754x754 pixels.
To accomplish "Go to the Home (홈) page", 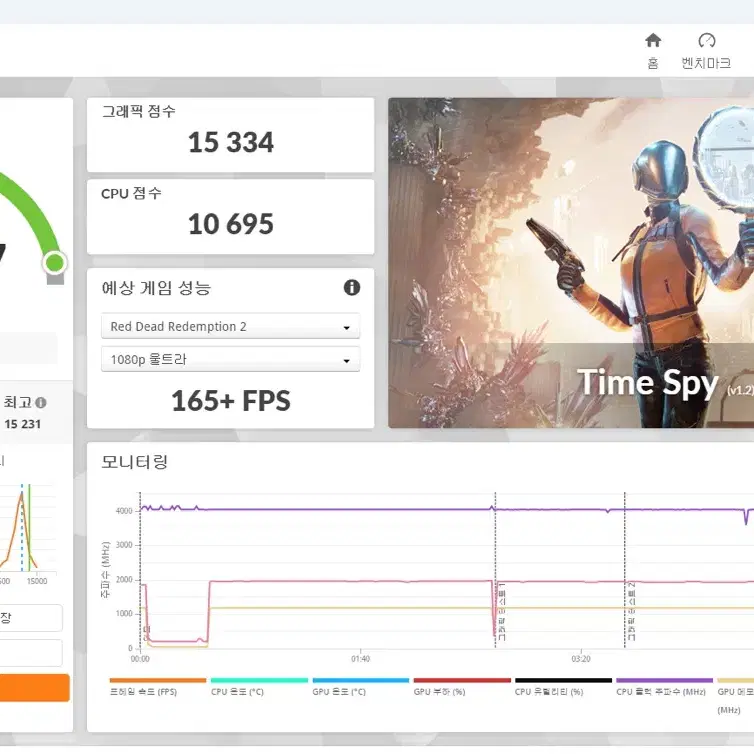I will [653, 50].
